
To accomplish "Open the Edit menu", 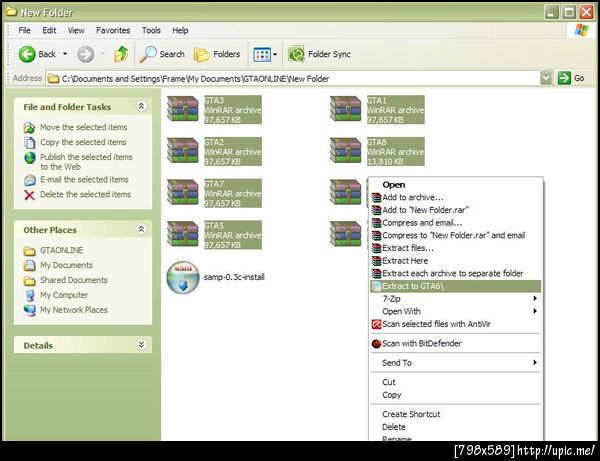I will pos(49,30).
